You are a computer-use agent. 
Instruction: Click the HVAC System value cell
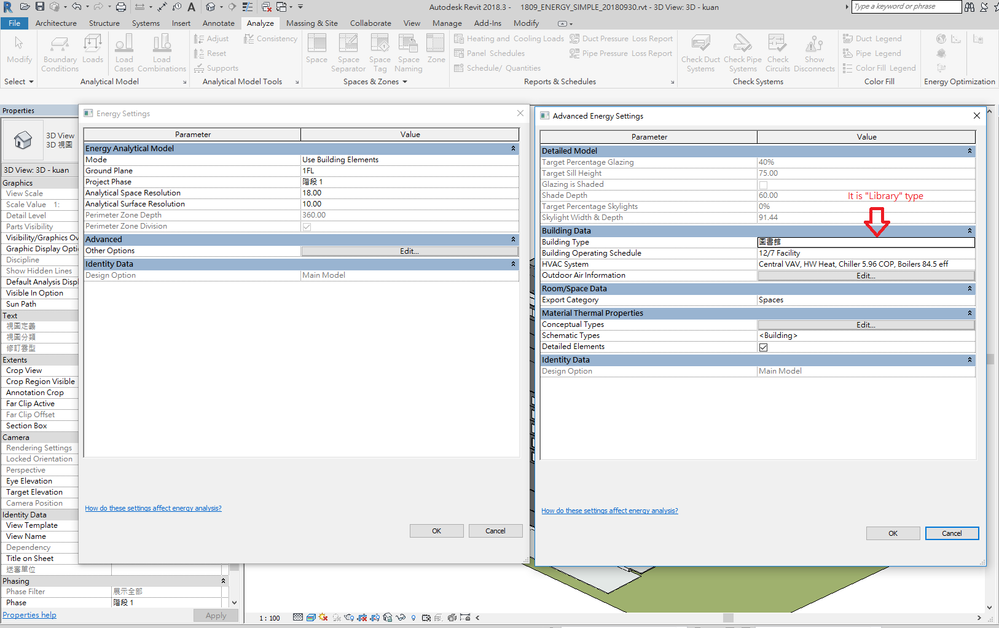click(x=866, y=264)
